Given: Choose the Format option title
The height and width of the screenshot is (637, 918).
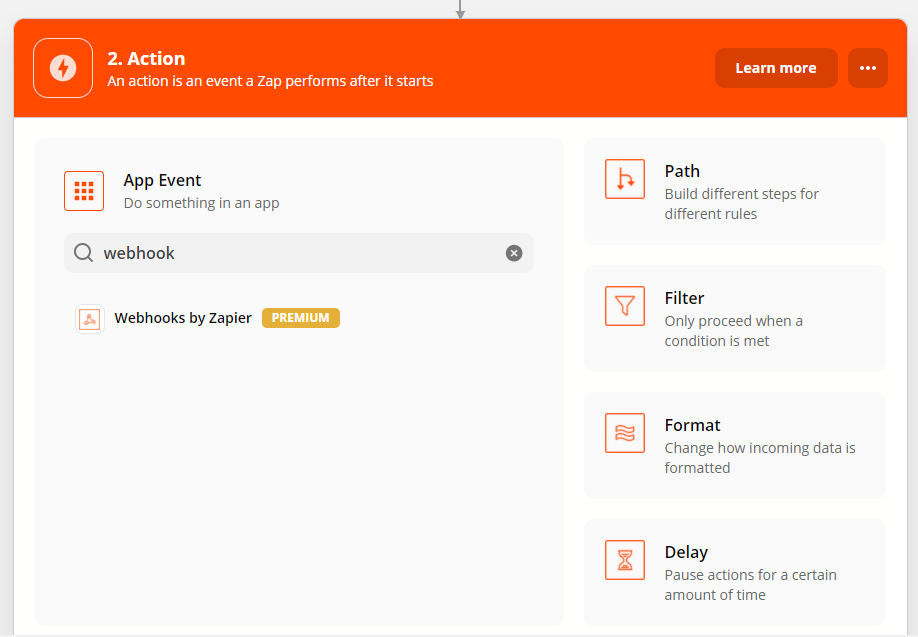Looking at the screenshot, I should (692, 425).
